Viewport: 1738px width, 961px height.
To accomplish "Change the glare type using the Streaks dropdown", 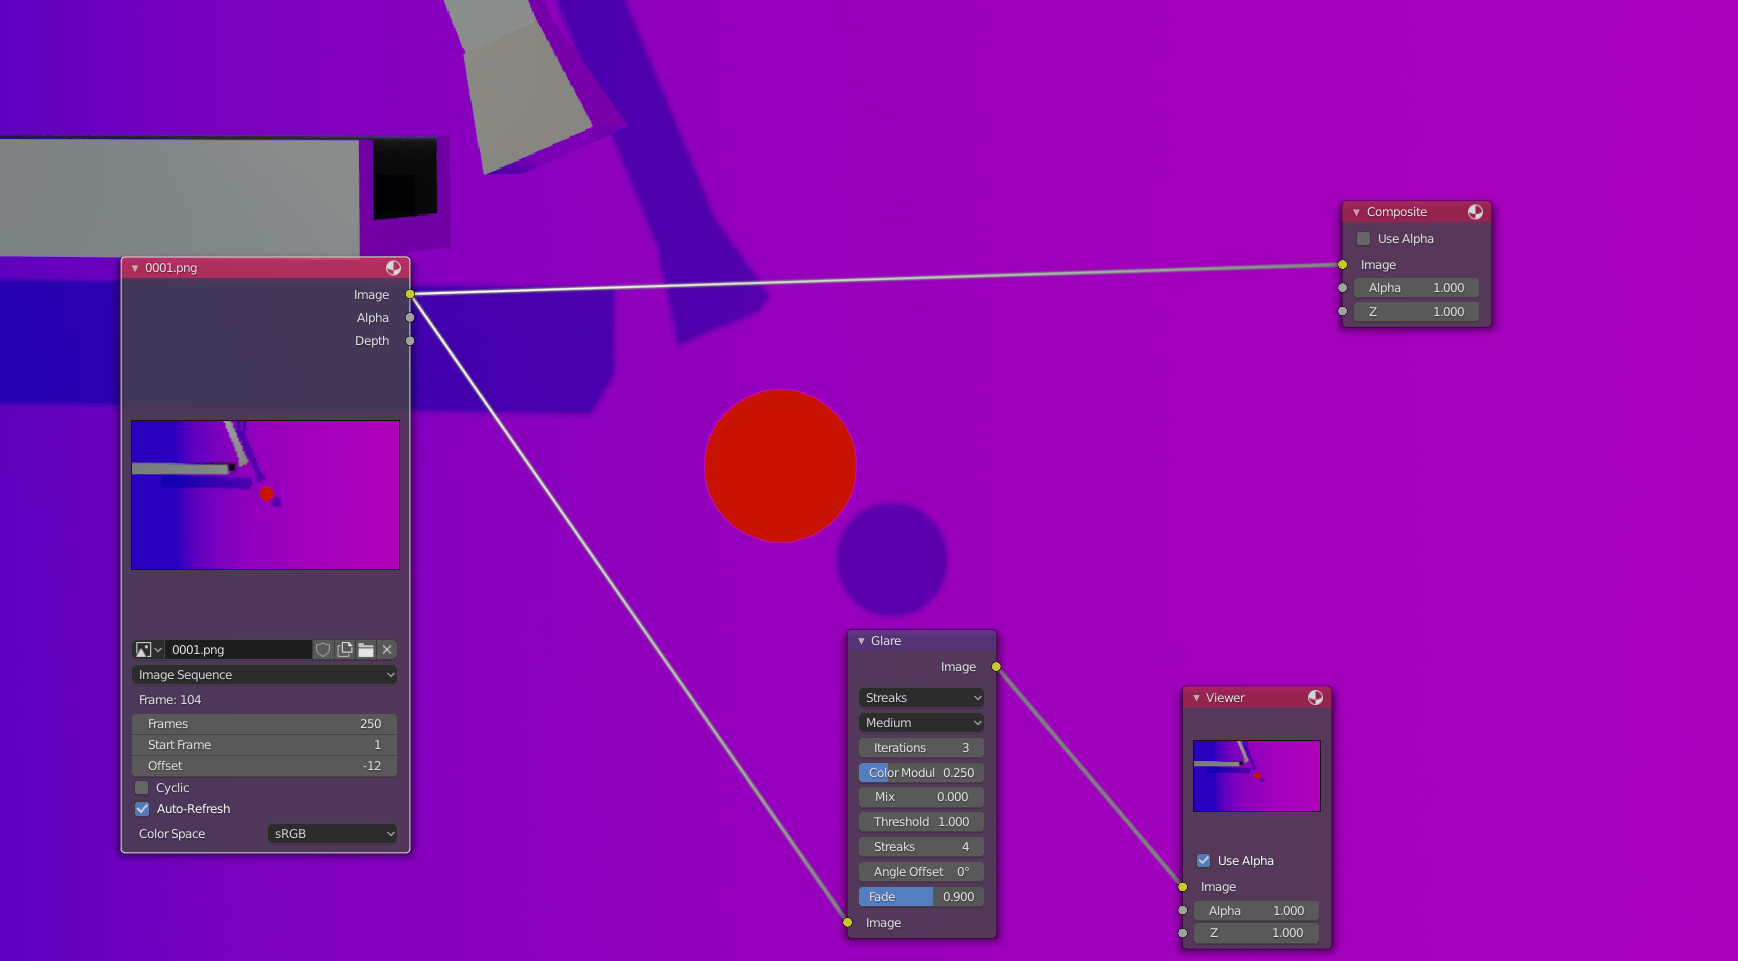I will tap(920, 697).
